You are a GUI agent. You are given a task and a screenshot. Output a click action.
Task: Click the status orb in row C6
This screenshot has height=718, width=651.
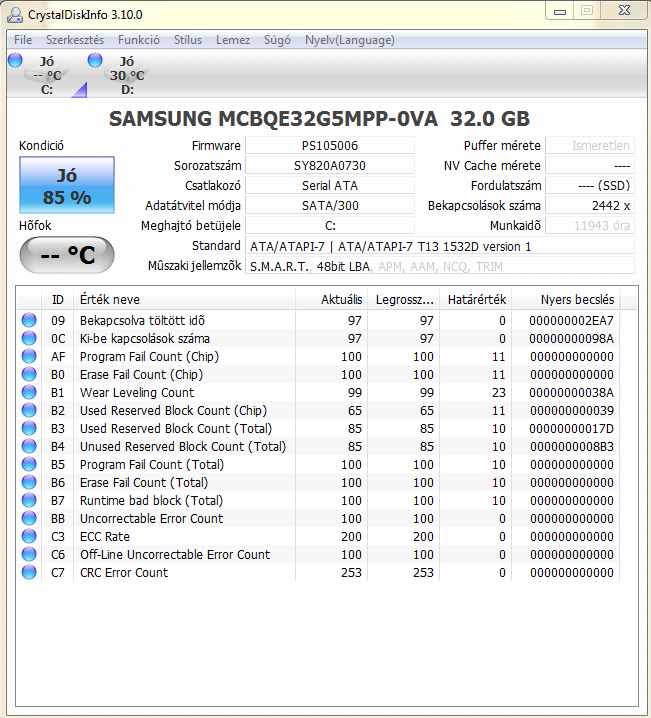coord(29,554)
